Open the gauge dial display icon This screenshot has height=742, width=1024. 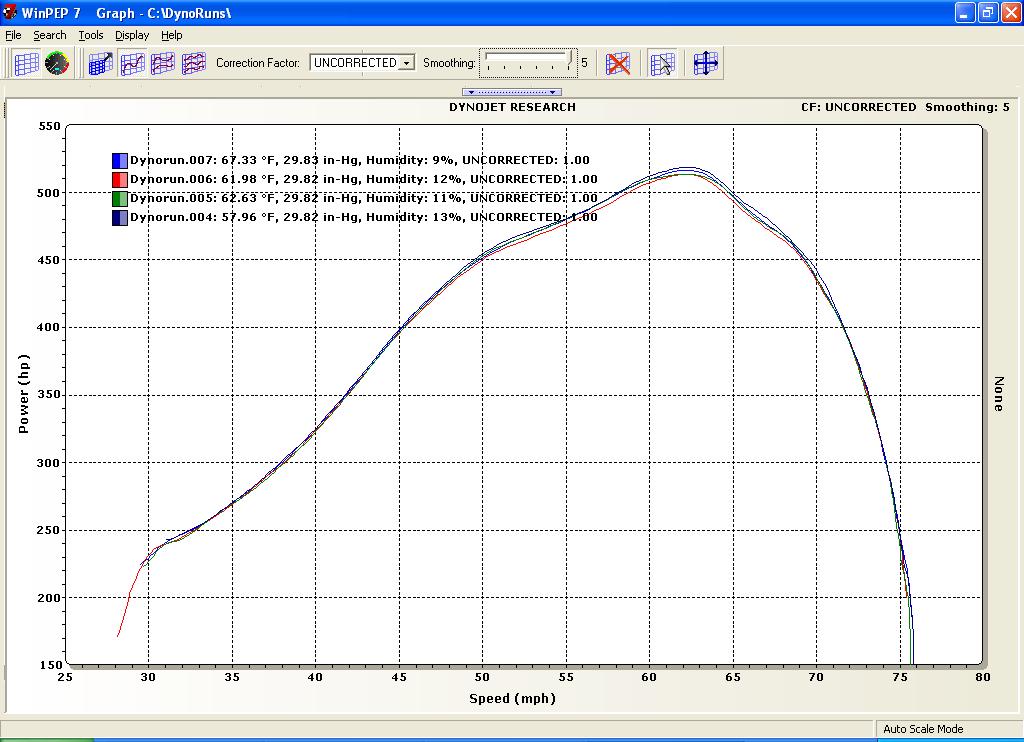pos(57,63)
